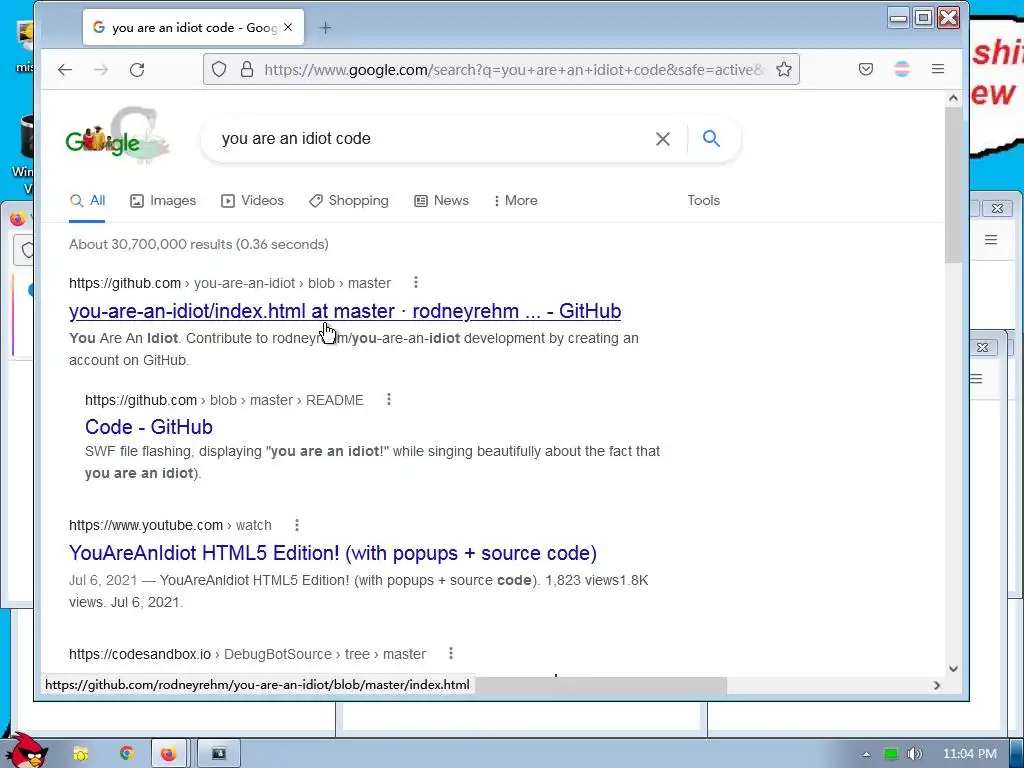This screenshot has width=1024, height=768.
Task: Clear the search box with the X
Action: pos(663,138)
